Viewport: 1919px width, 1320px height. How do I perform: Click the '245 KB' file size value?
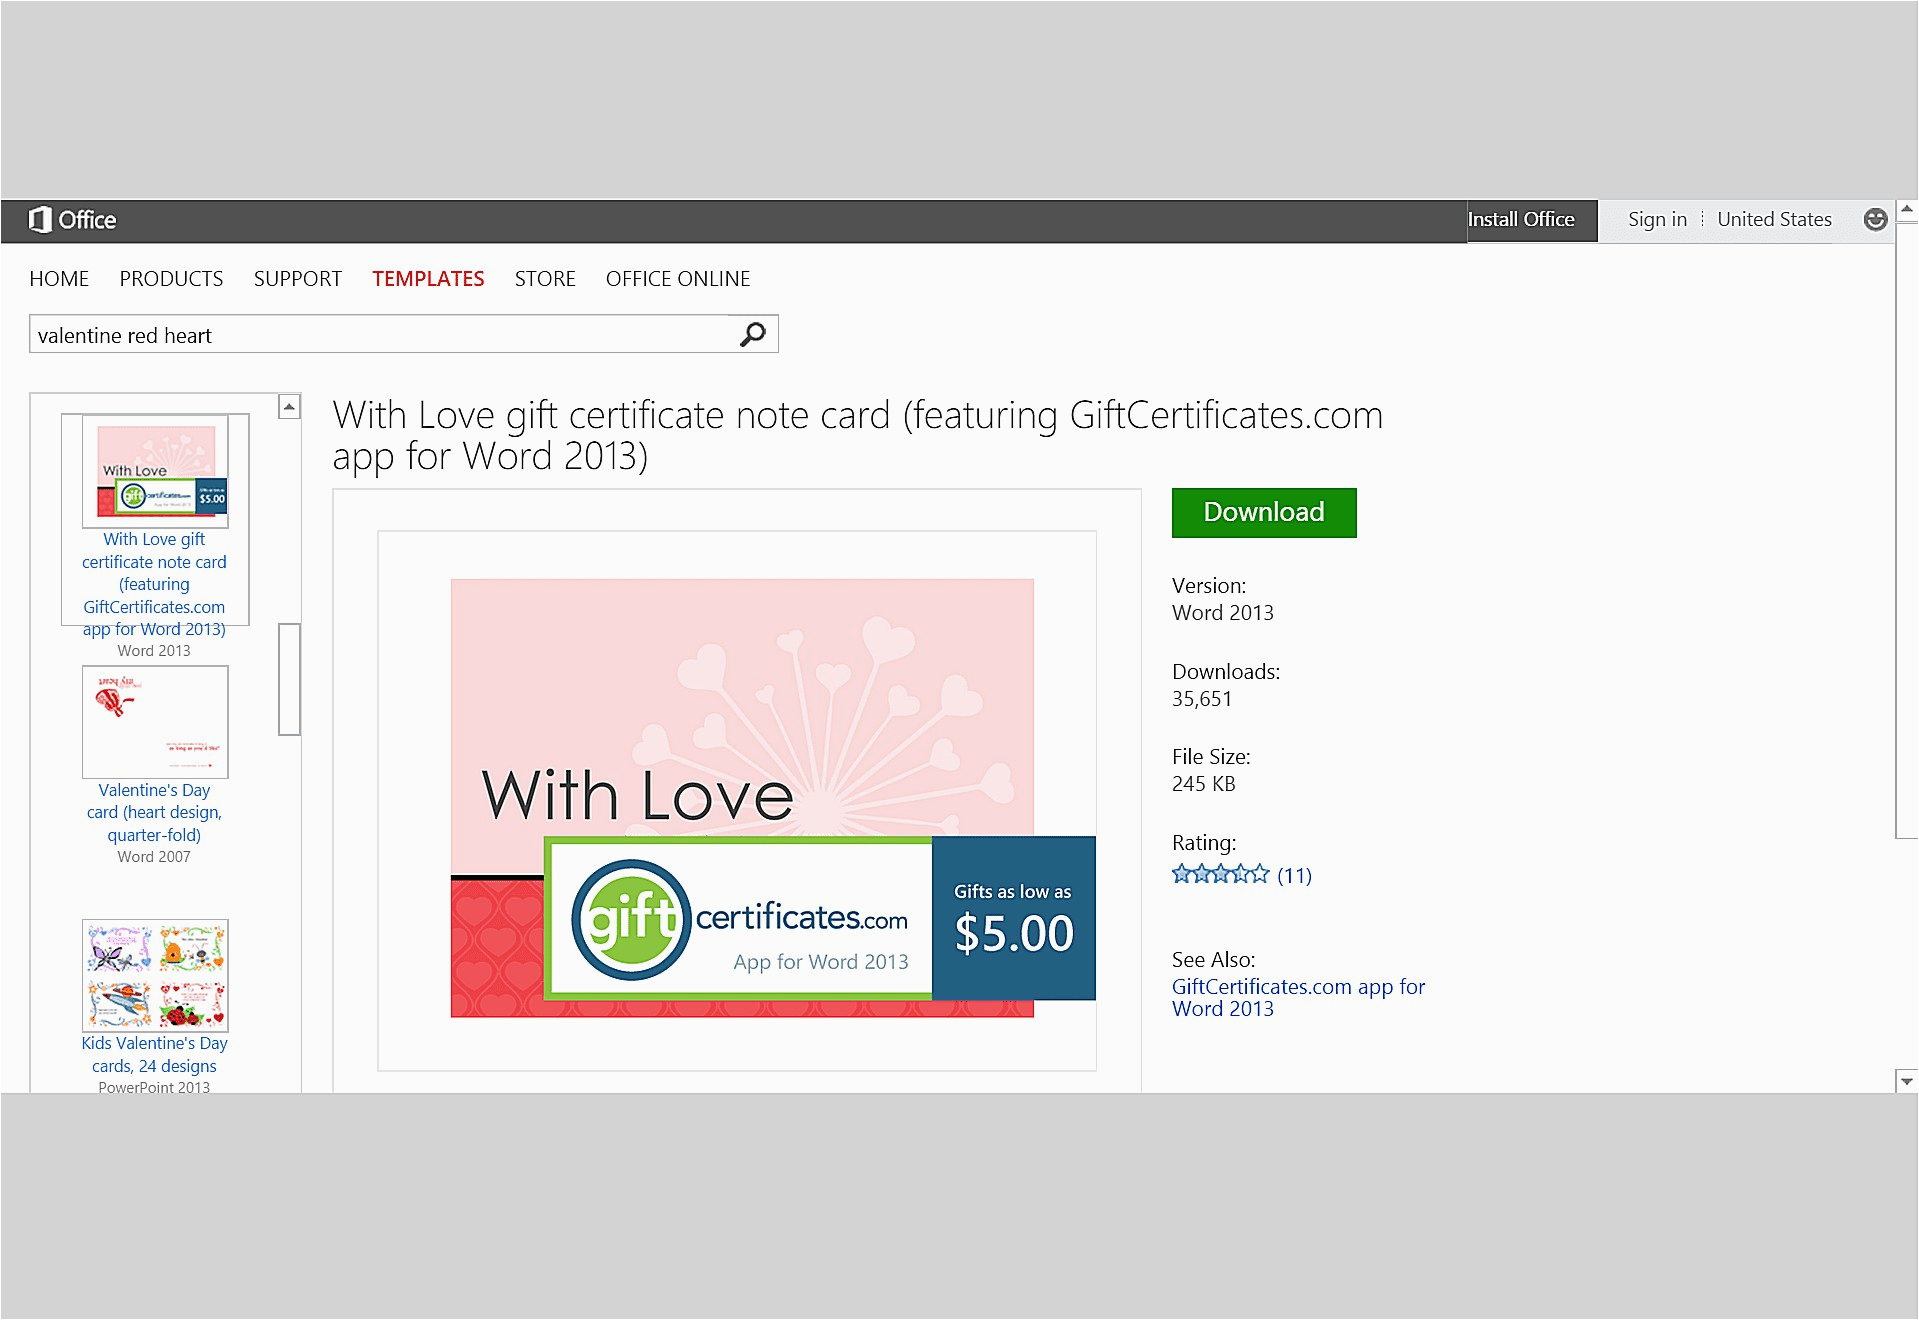tap(1204, 784)
